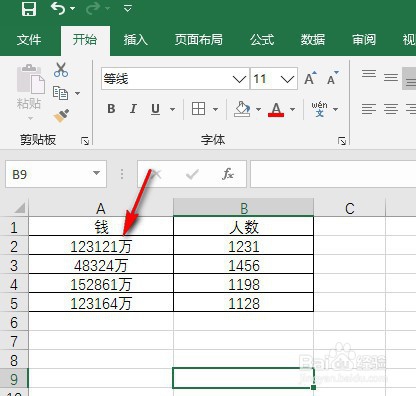Open the Customize Quick Access Toolbar dropdown
This screenshot has height=396, width=416.
pos(127,8)
